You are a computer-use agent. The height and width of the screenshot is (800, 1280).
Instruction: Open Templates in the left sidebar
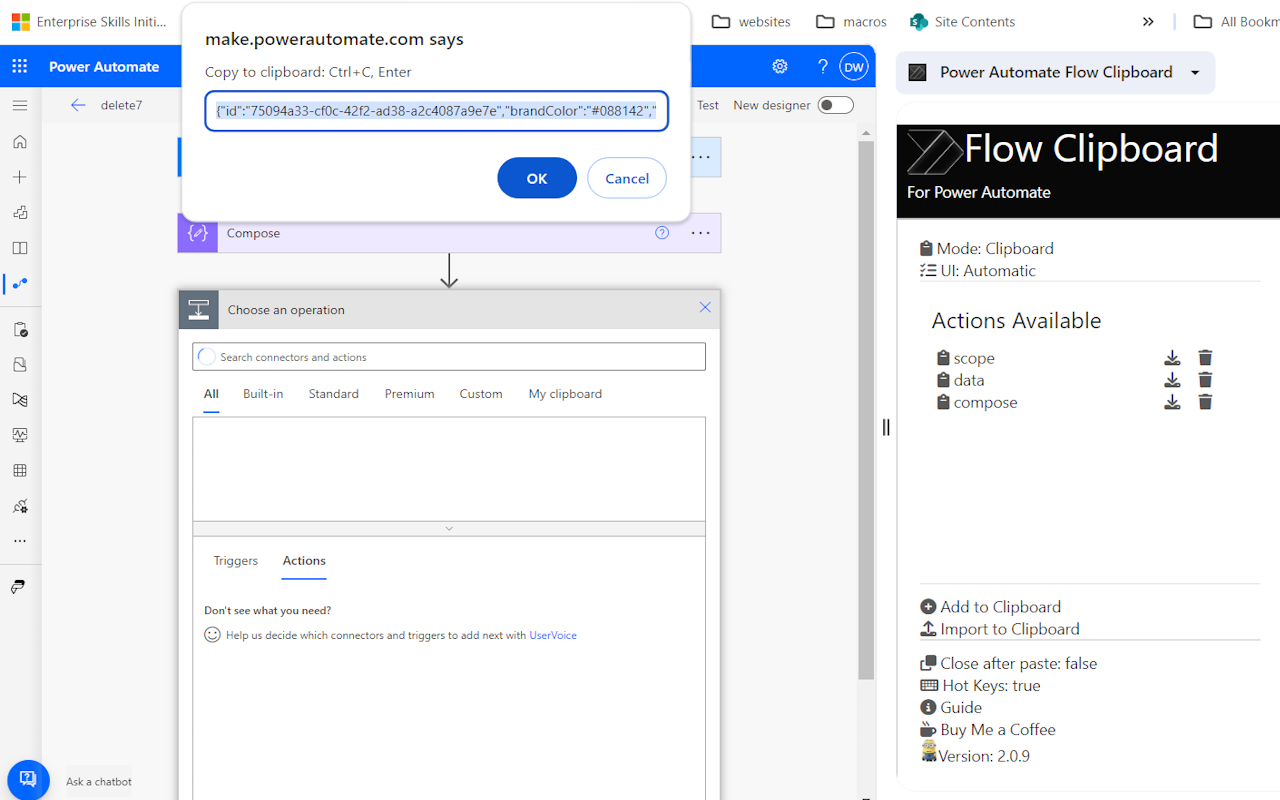click(x=20, y=212)
